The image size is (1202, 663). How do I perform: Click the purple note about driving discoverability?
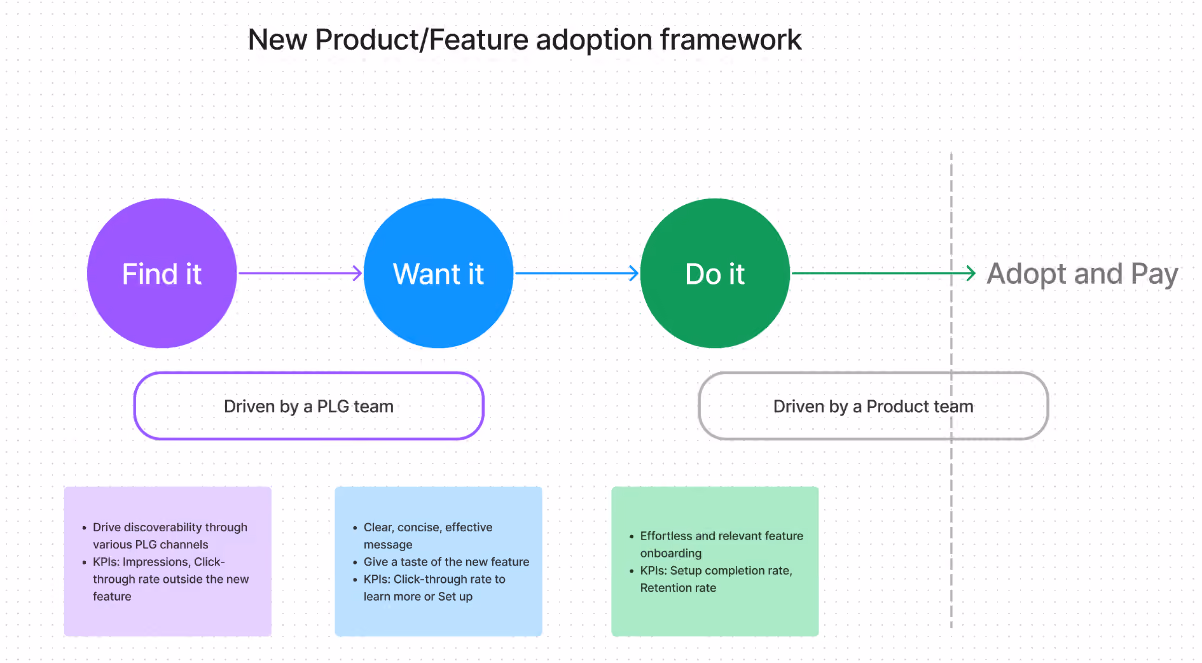point(168,561)
